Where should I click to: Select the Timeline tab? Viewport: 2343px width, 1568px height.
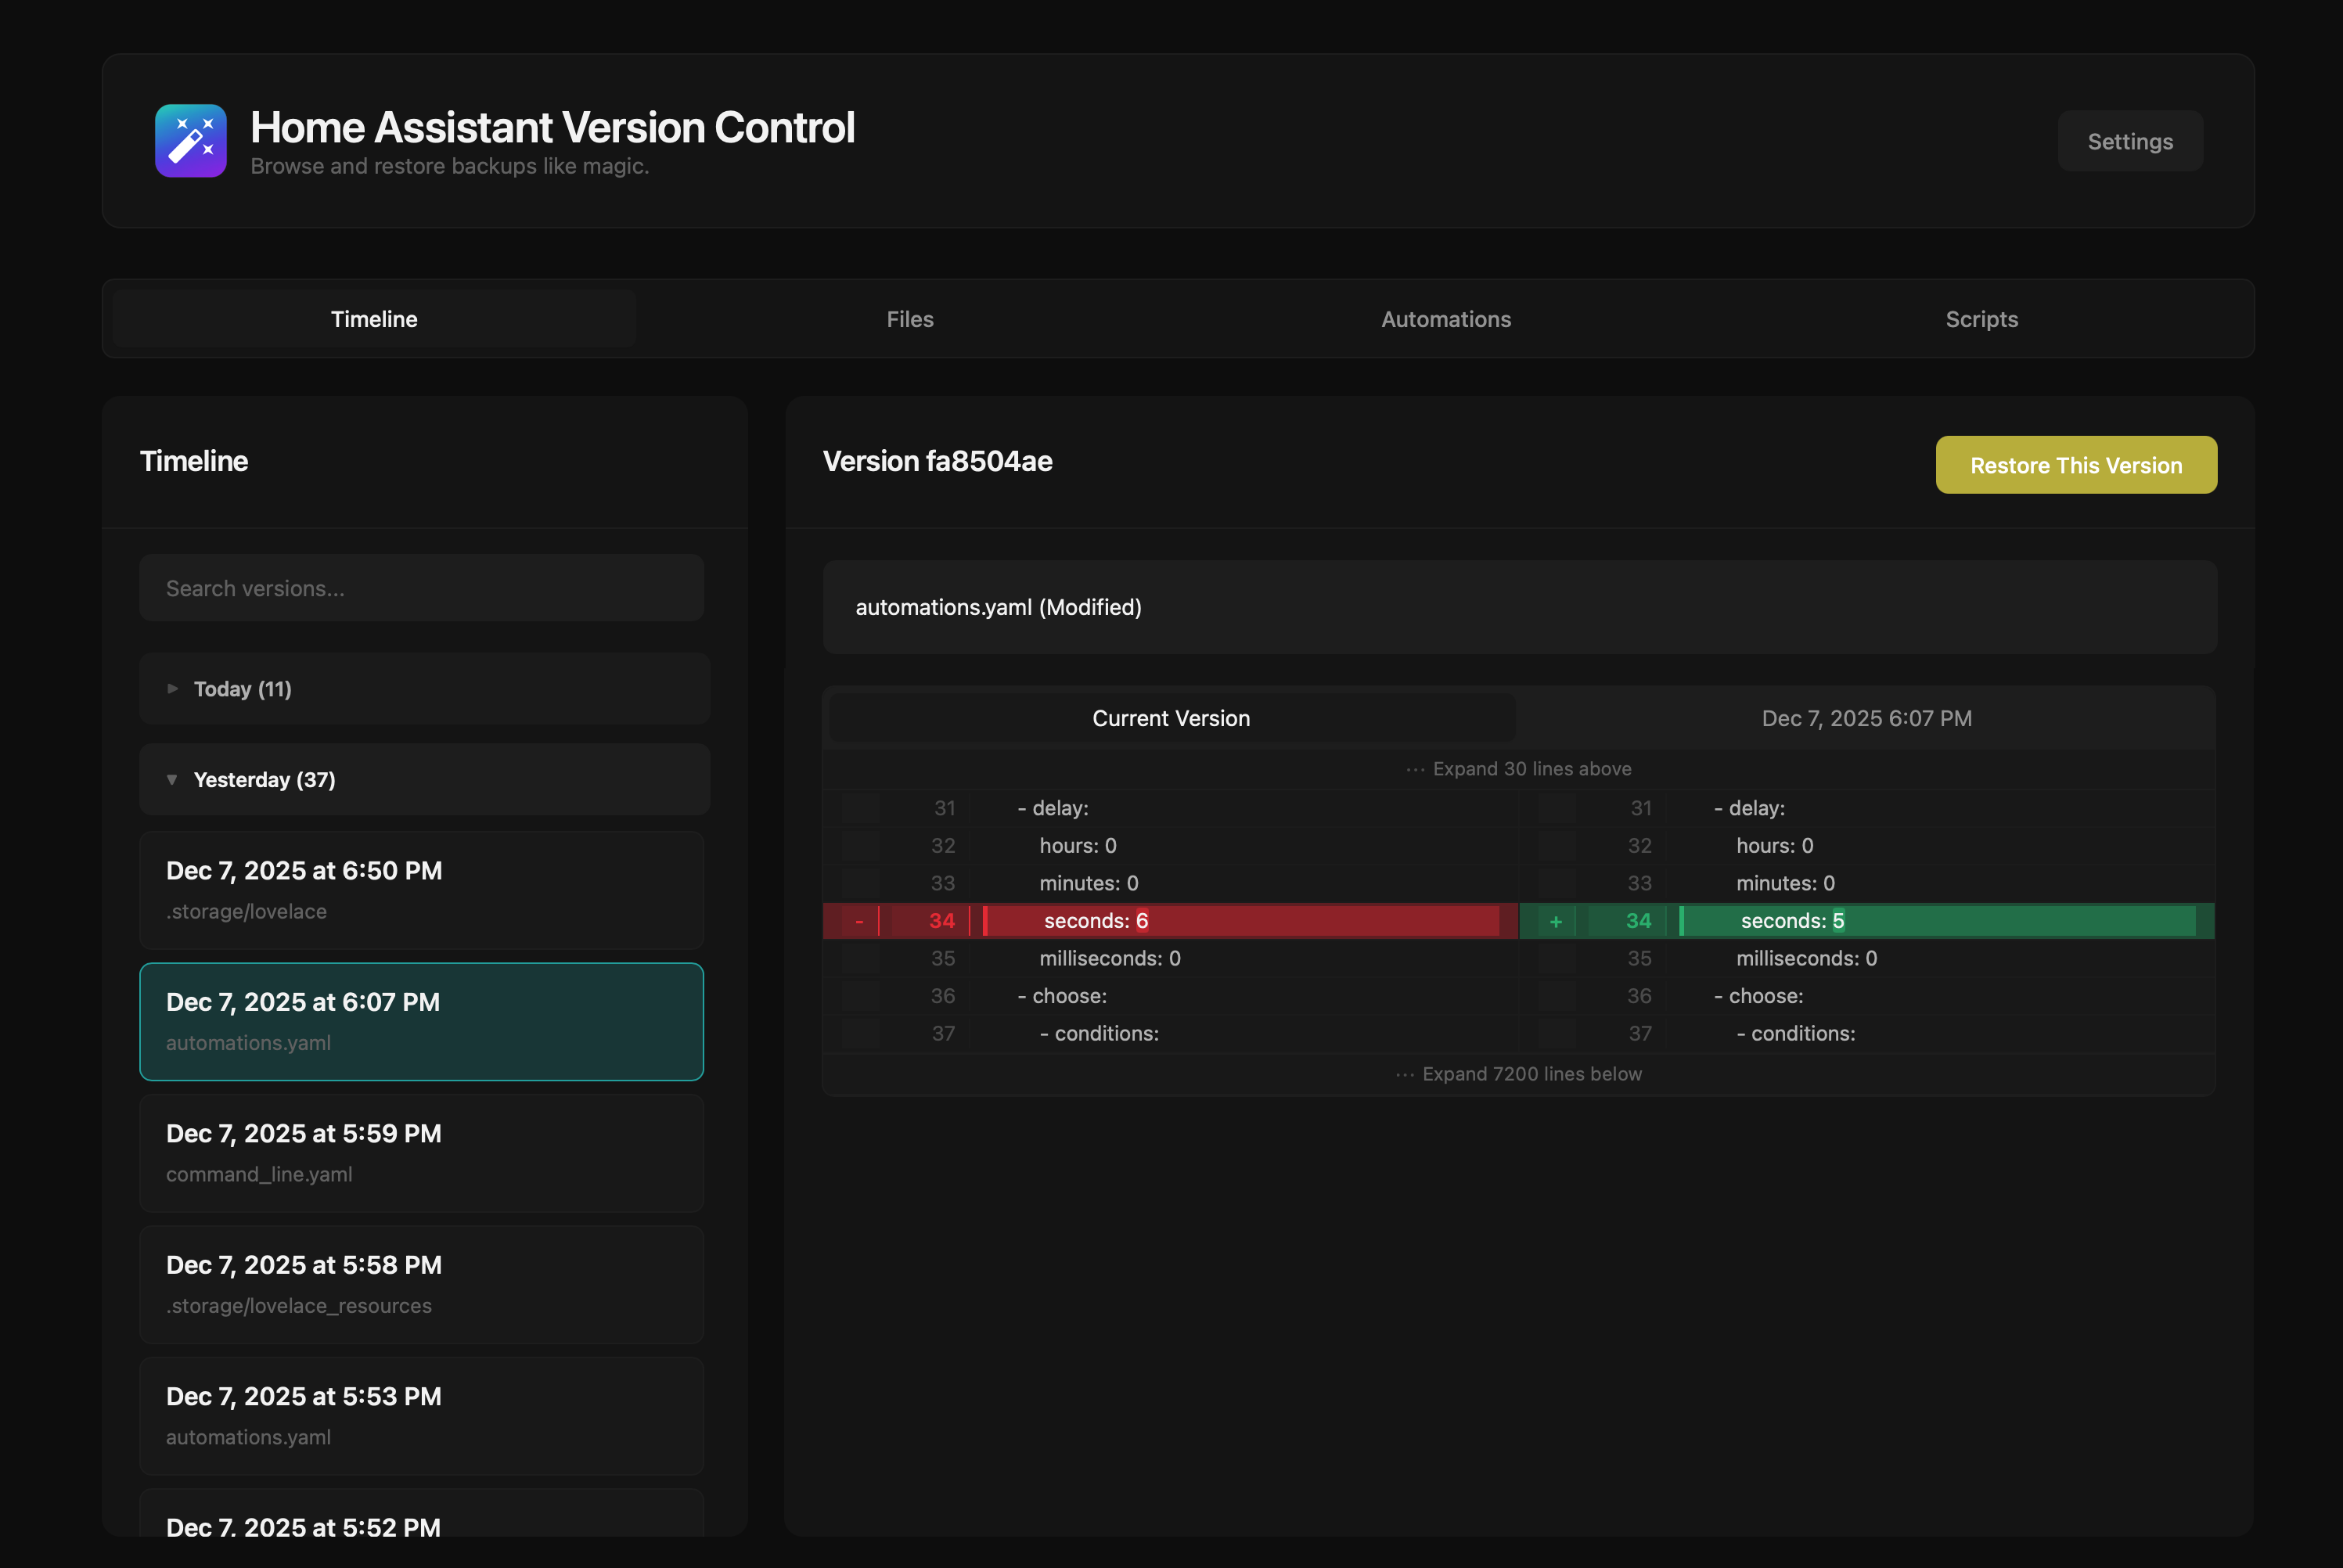tap(374, 319)
